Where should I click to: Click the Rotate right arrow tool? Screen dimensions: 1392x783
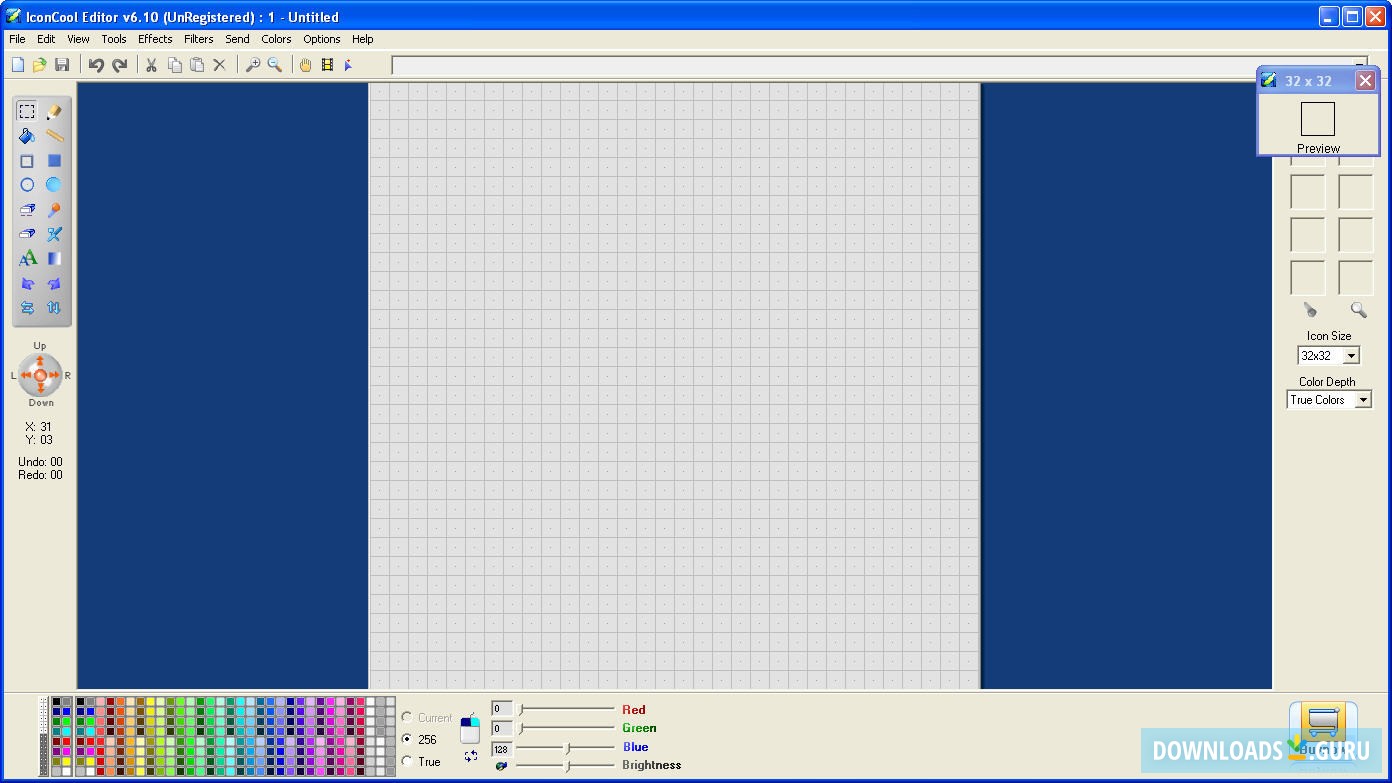(x=54, y=284)
